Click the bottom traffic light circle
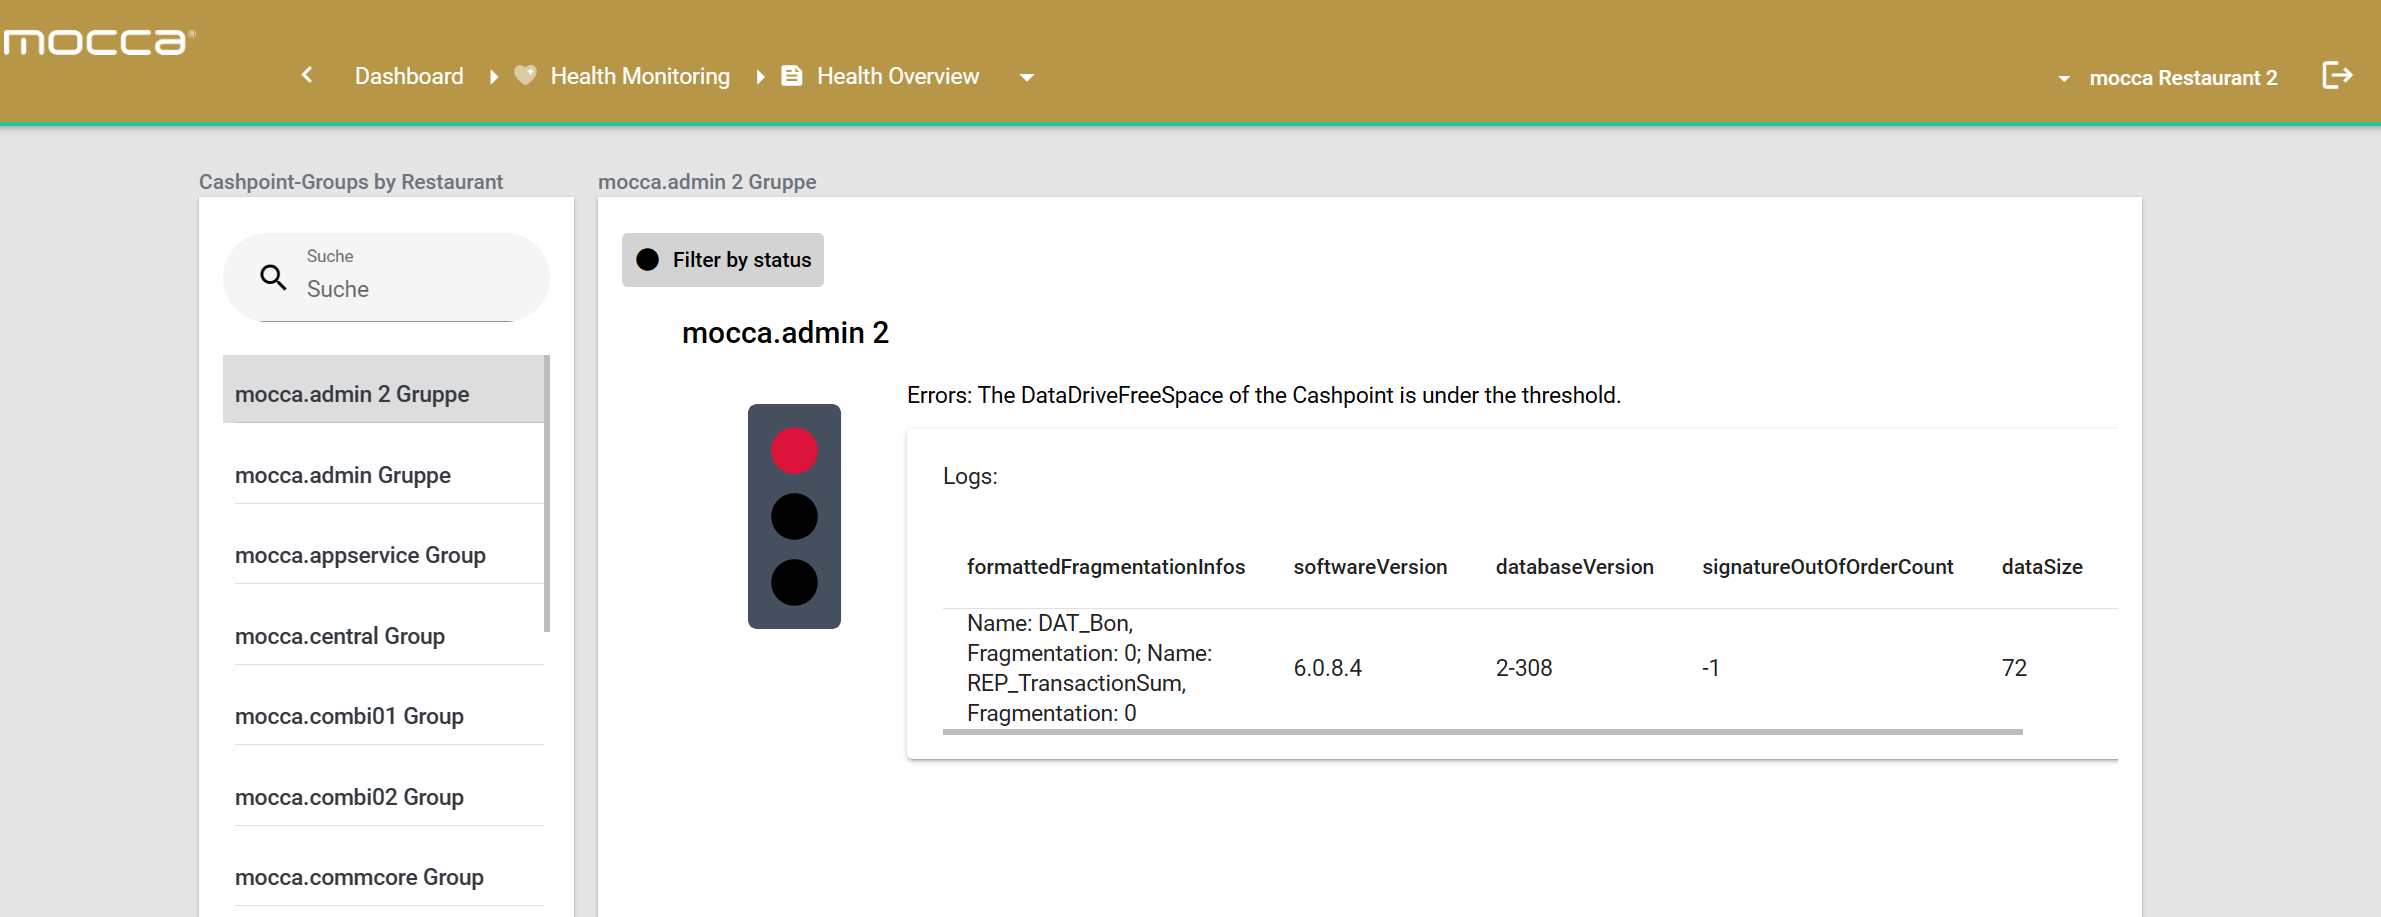 (x=794, y=582)
